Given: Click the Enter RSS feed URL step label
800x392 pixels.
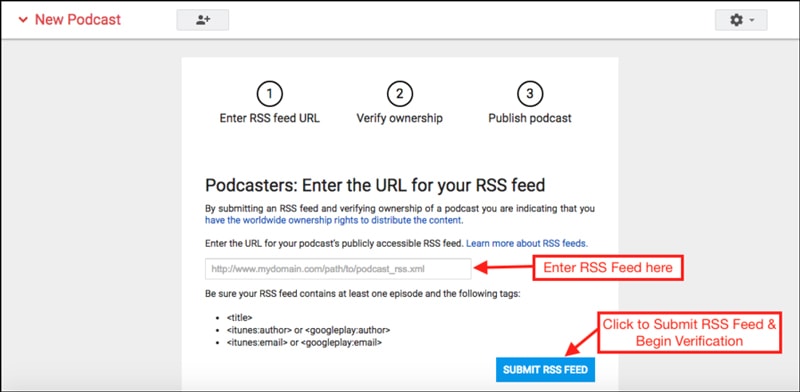Looking at the screenshot, I should tap(269, 118).
